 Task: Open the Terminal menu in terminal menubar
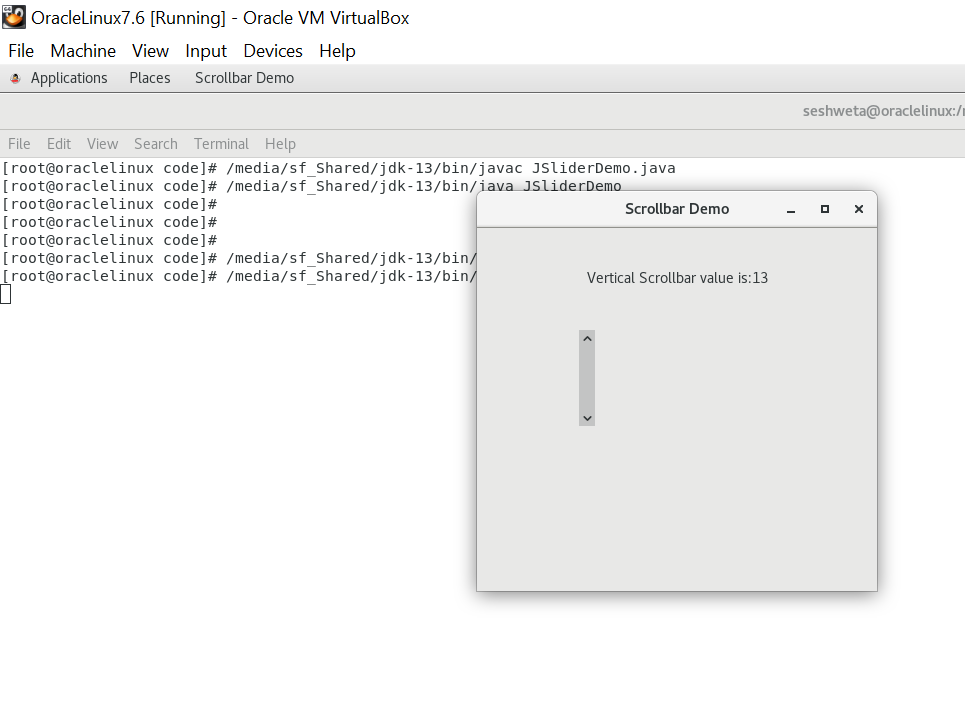coord(221,144)
